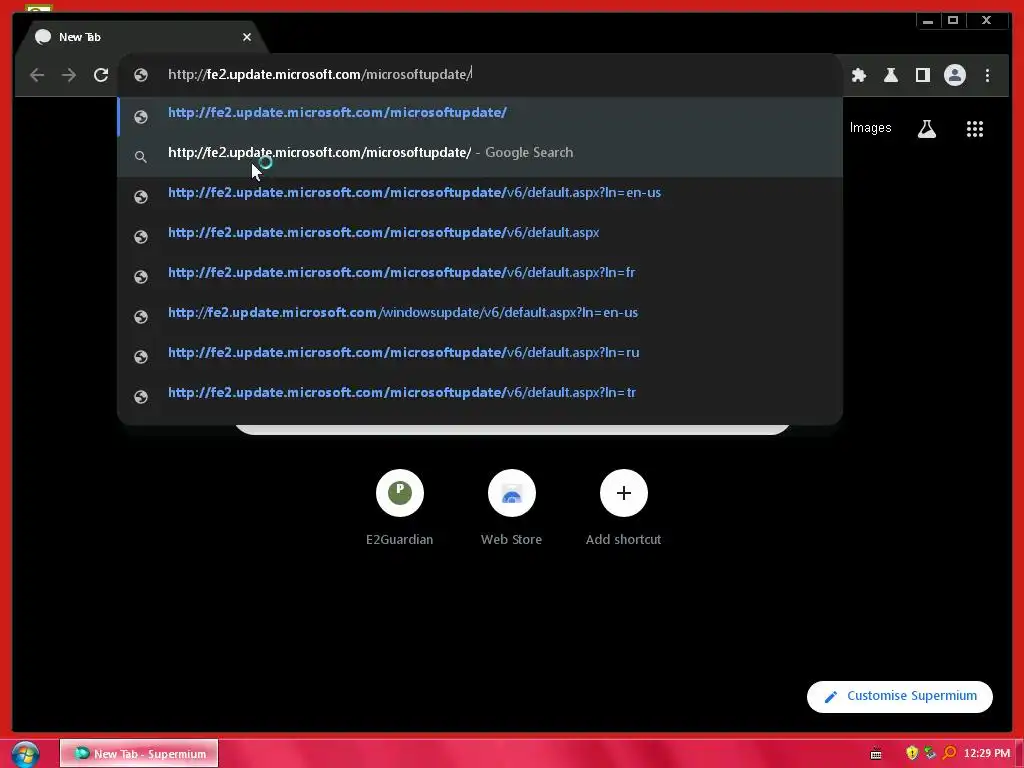Viewport: 1024px width, 768px height.
Task: Choose the Google Search suggestion row
Action: (480, 156)
